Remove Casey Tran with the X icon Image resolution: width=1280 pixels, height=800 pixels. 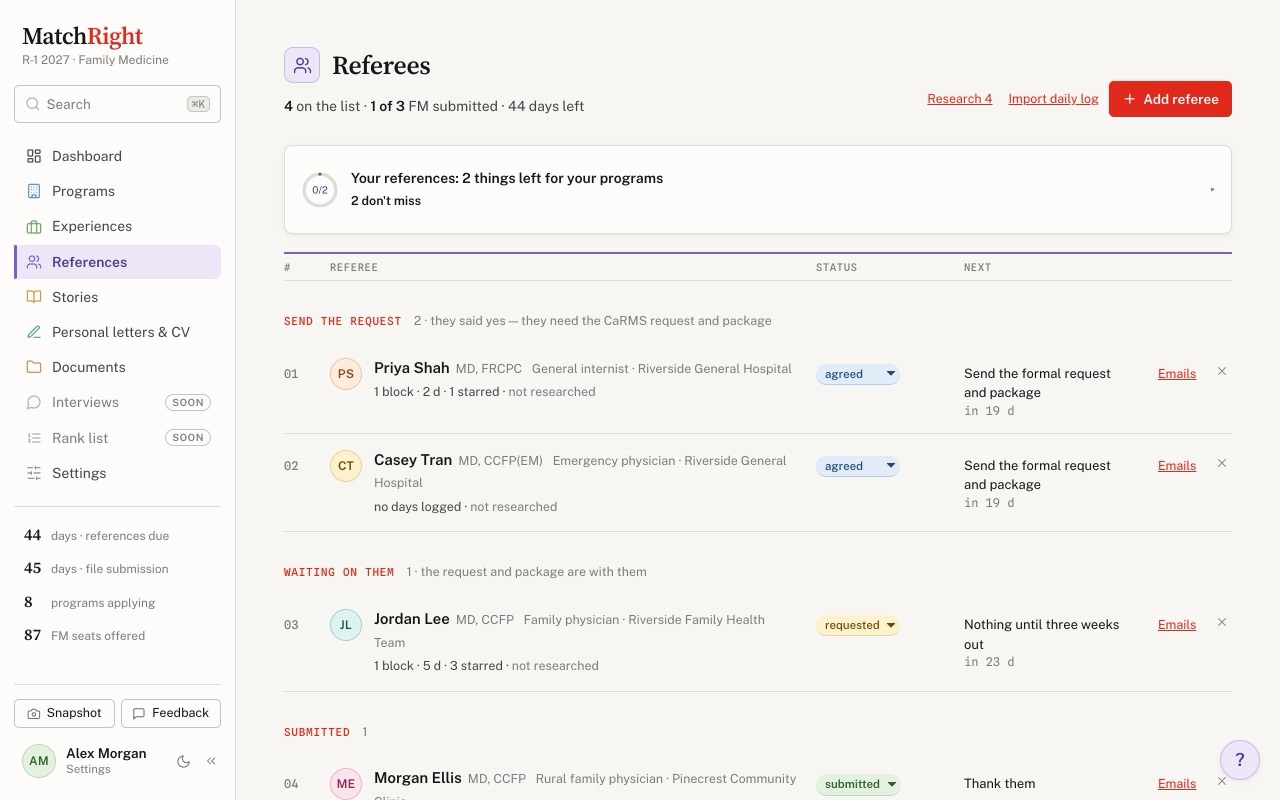[1222, 463]
